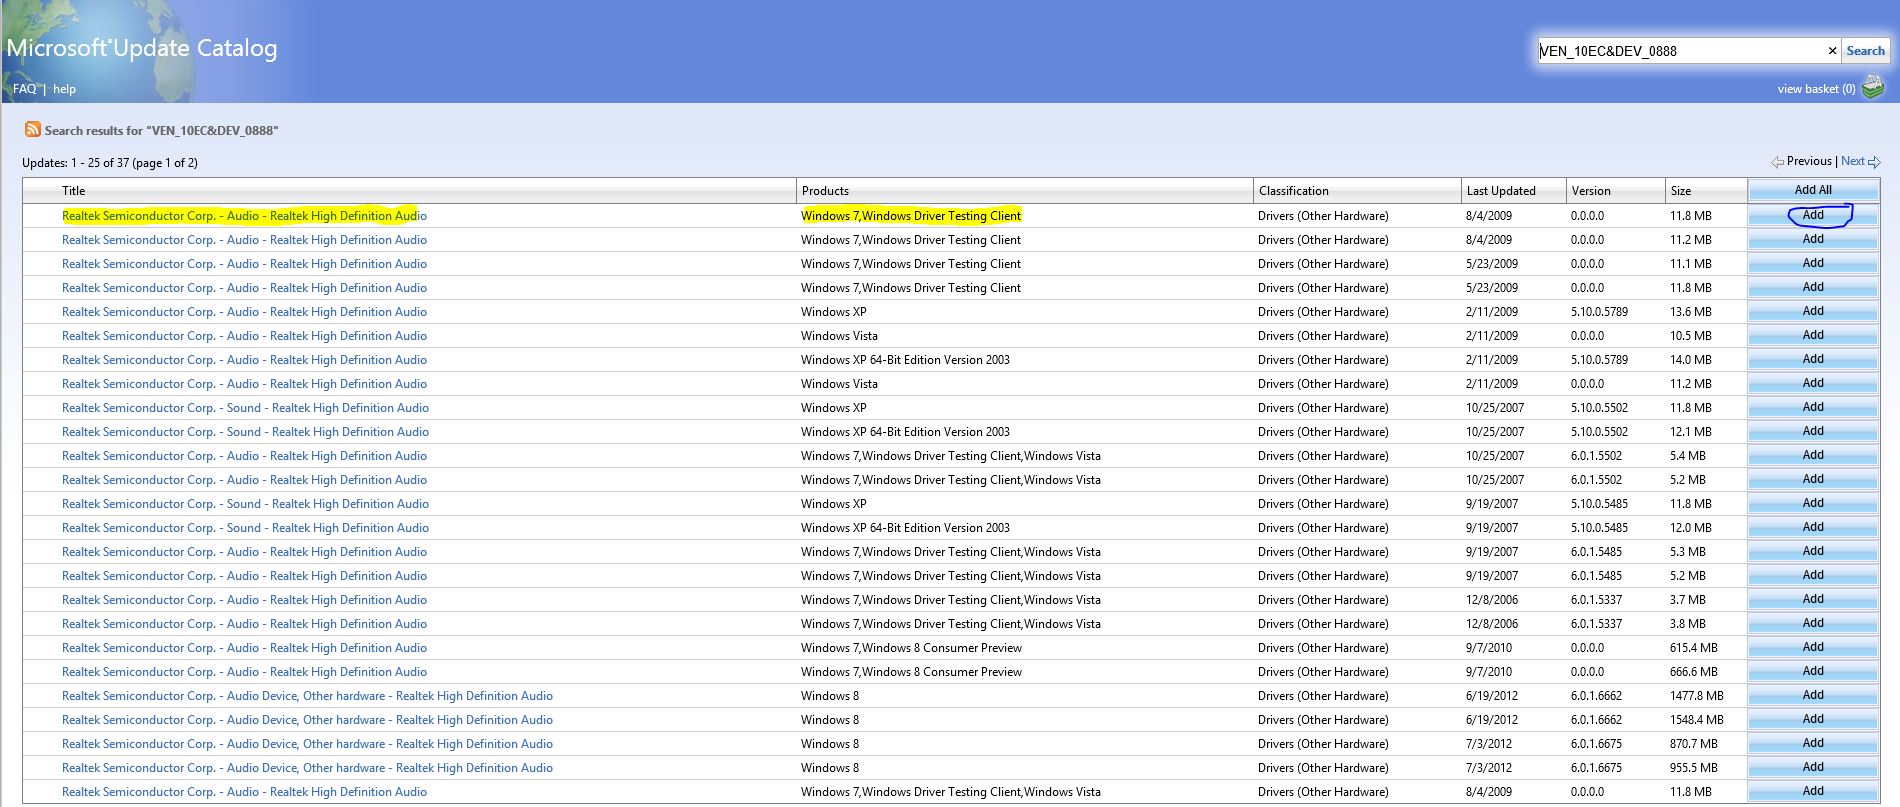Open the help link in the header

(x=64, y=89)
